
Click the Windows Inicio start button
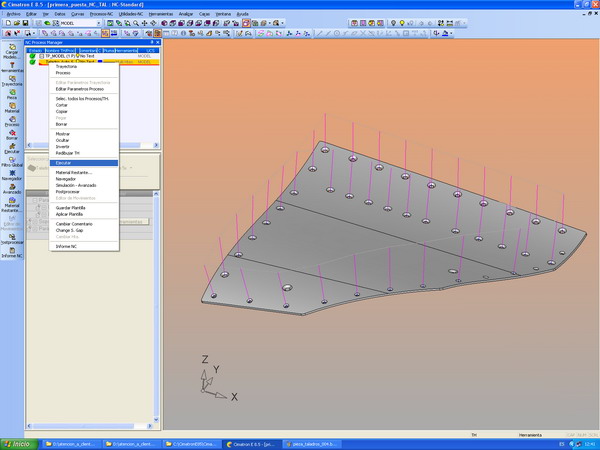point(17,443)
